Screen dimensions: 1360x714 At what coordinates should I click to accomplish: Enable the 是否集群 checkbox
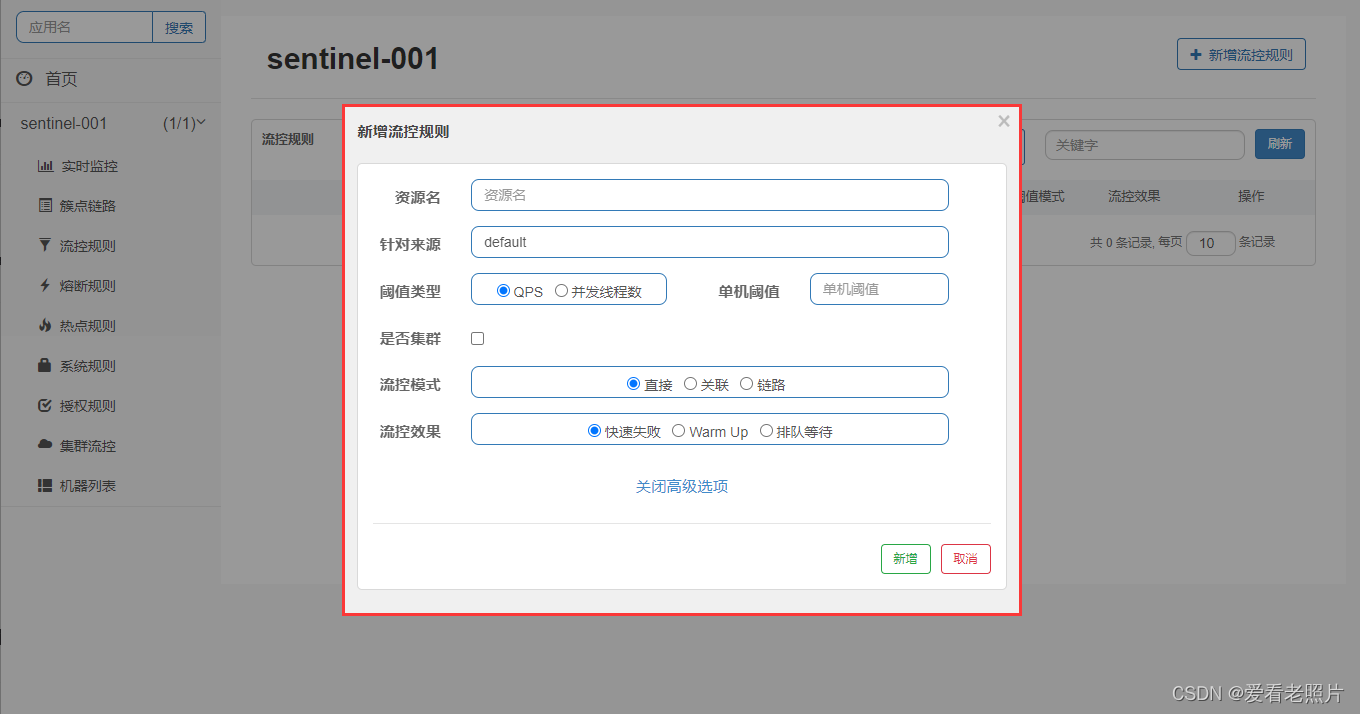point(477,338)
